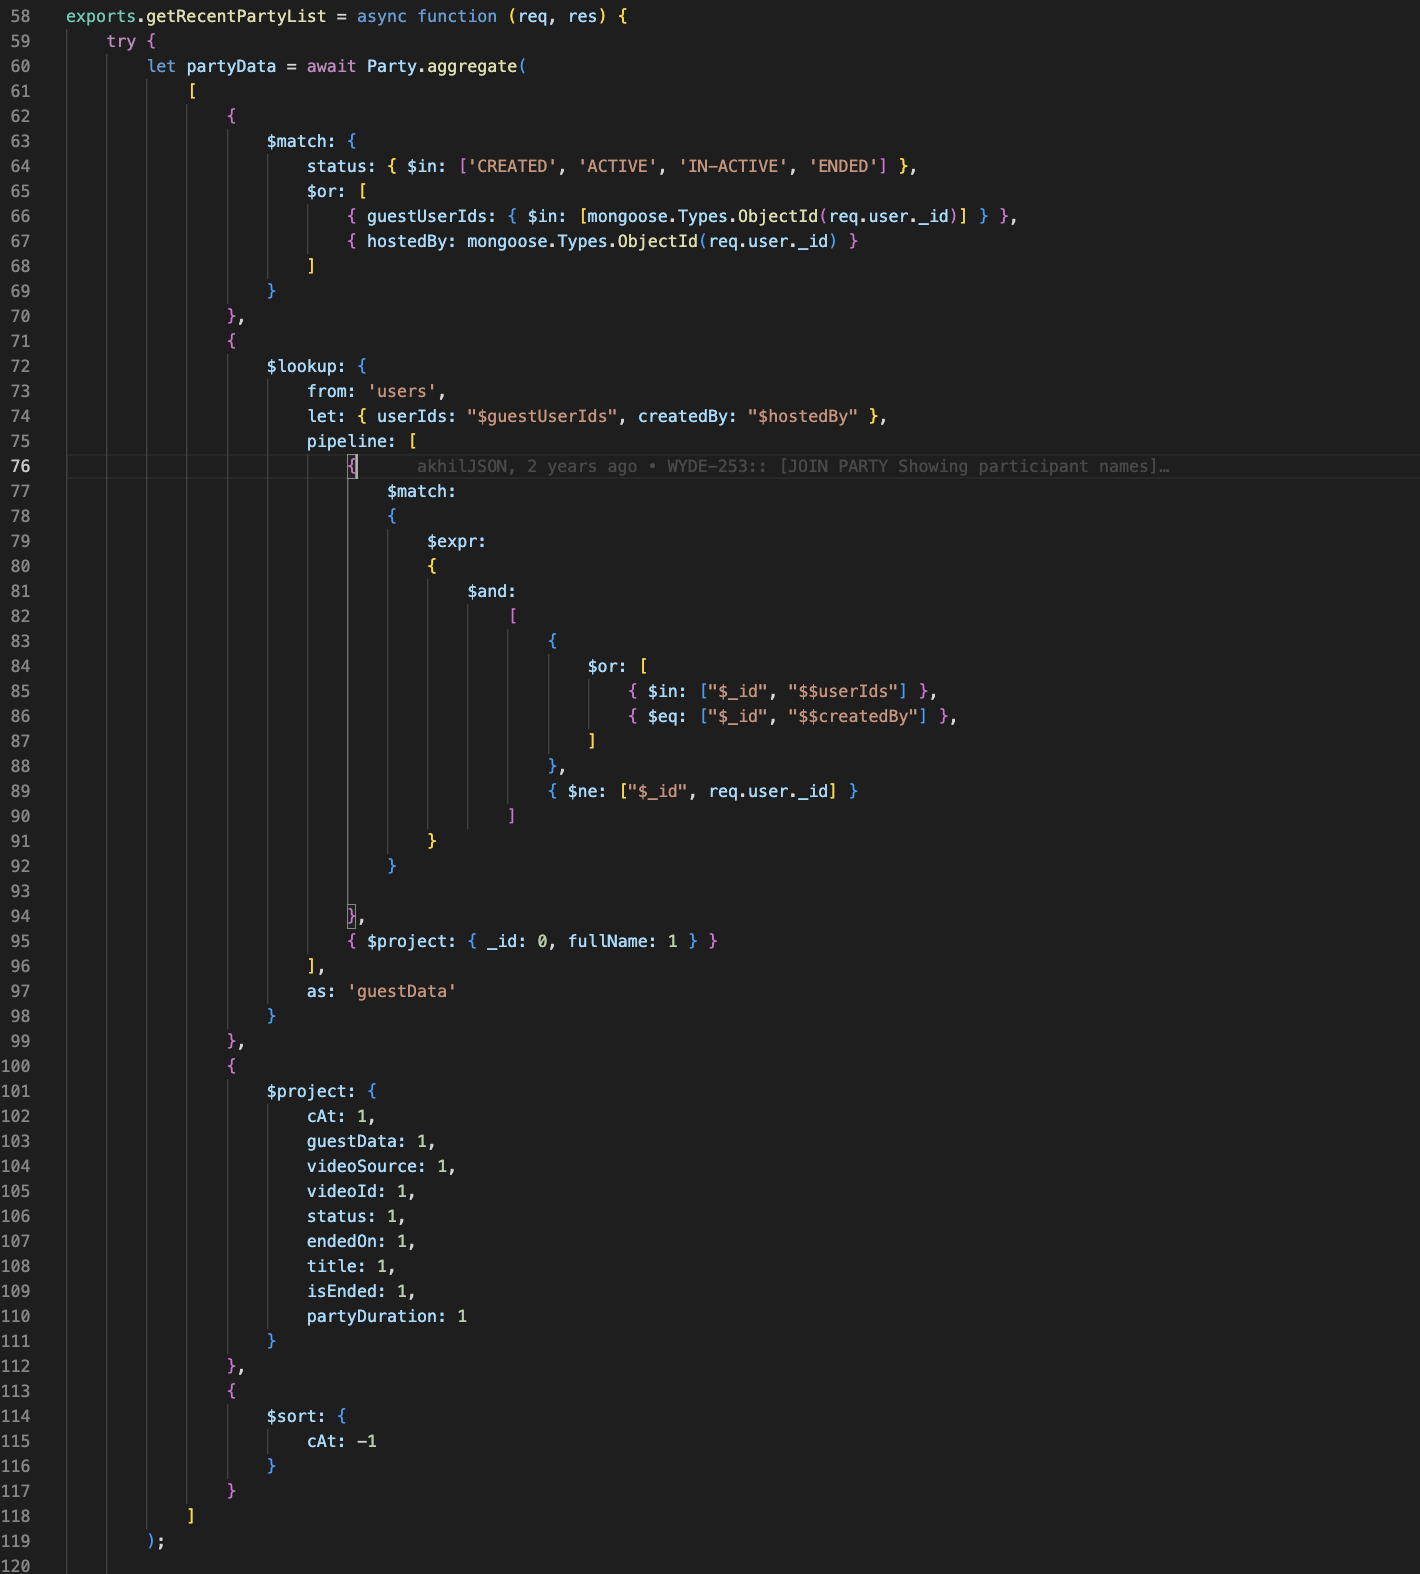The height and width of the screenshot is (1574, 1420).
Task: Click the isEnded field on line 109
Action: click(x=341, y=1291)
